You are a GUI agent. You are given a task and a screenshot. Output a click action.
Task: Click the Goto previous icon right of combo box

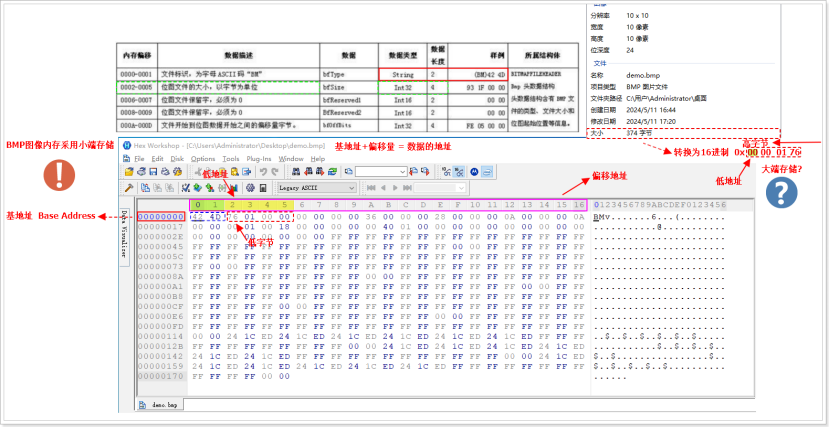tap(413, 172)
